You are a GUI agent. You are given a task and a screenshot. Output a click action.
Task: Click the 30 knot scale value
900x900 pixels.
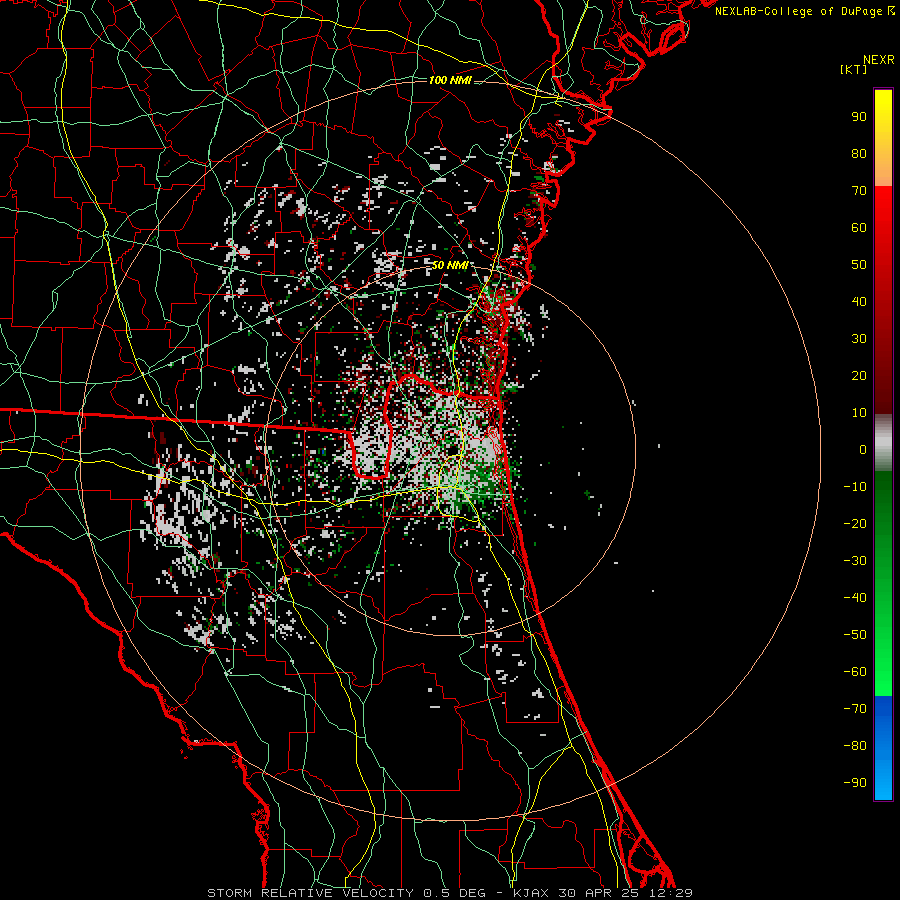coord(859,339)
